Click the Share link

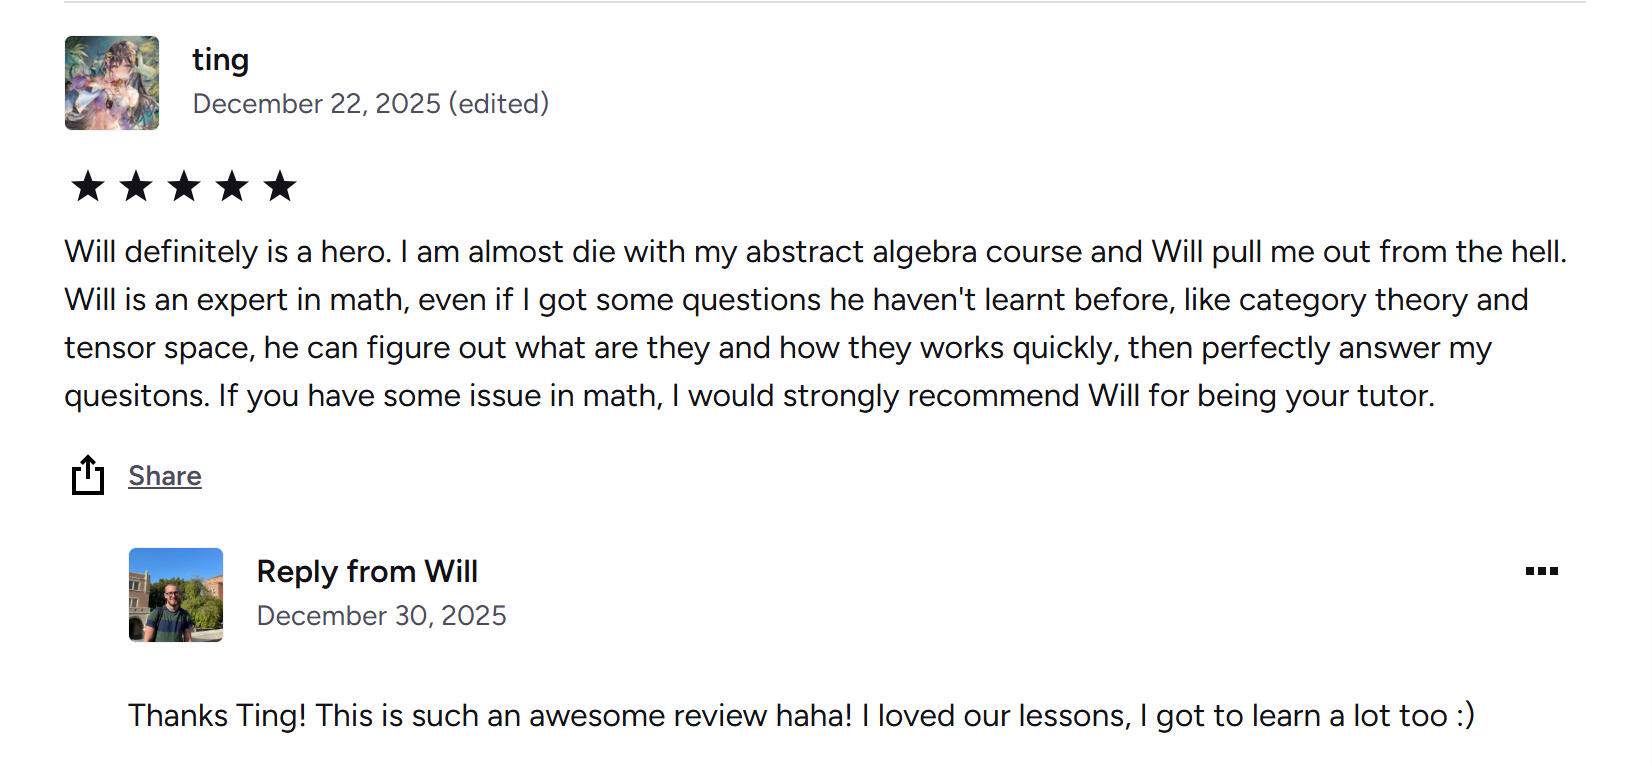(165, 476)
